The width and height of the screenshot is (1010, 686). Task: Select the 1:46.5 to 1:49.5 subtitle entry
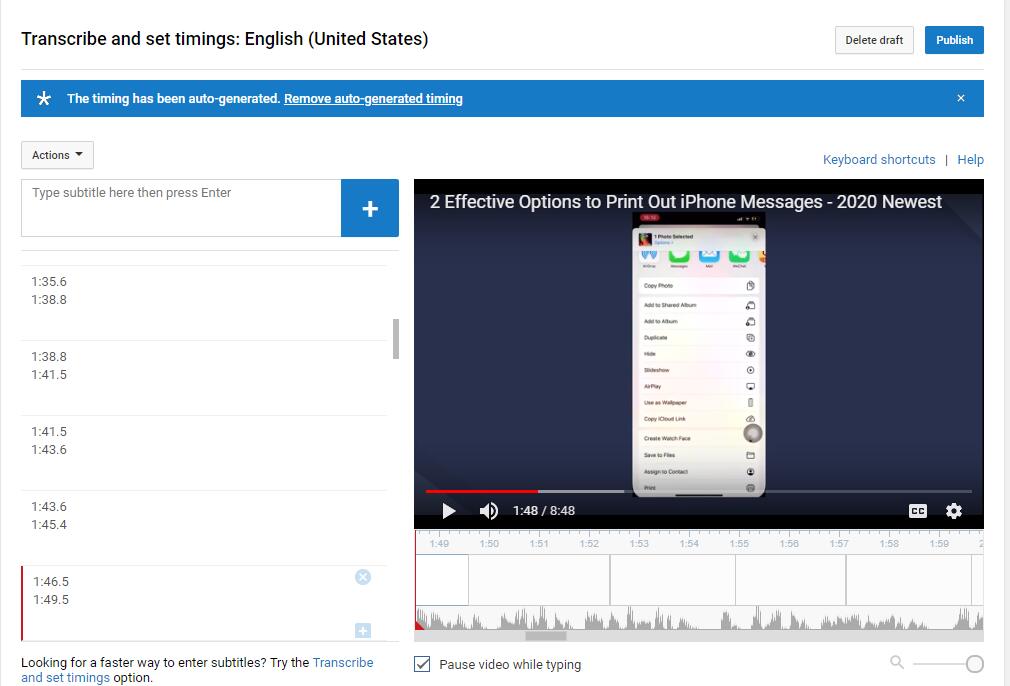point(204,603)
